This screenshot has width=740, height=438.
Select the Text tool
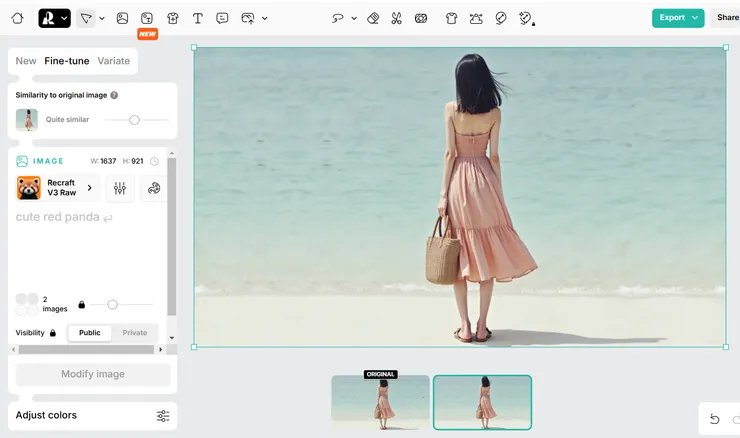198,18
